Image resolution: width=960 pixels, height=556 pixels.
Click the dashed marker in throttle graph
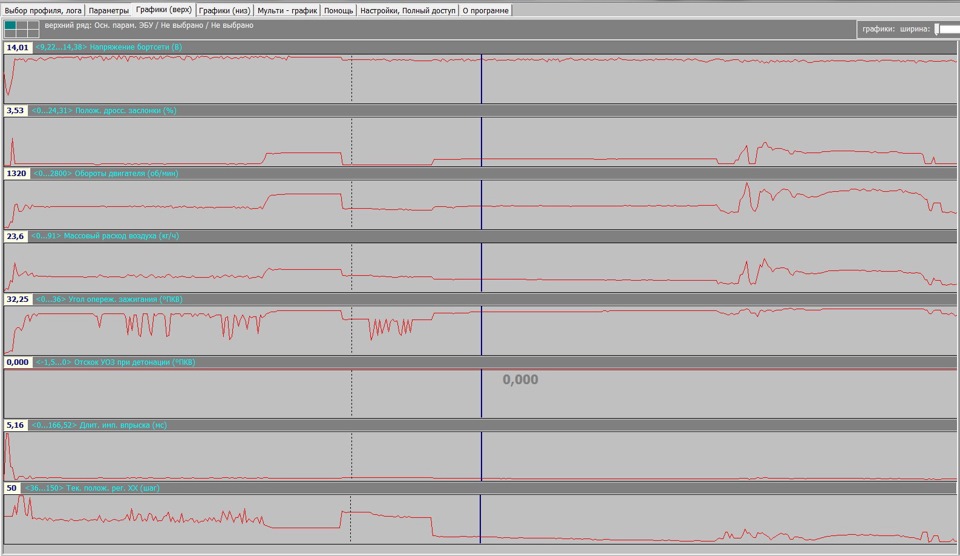coord(351,141)
